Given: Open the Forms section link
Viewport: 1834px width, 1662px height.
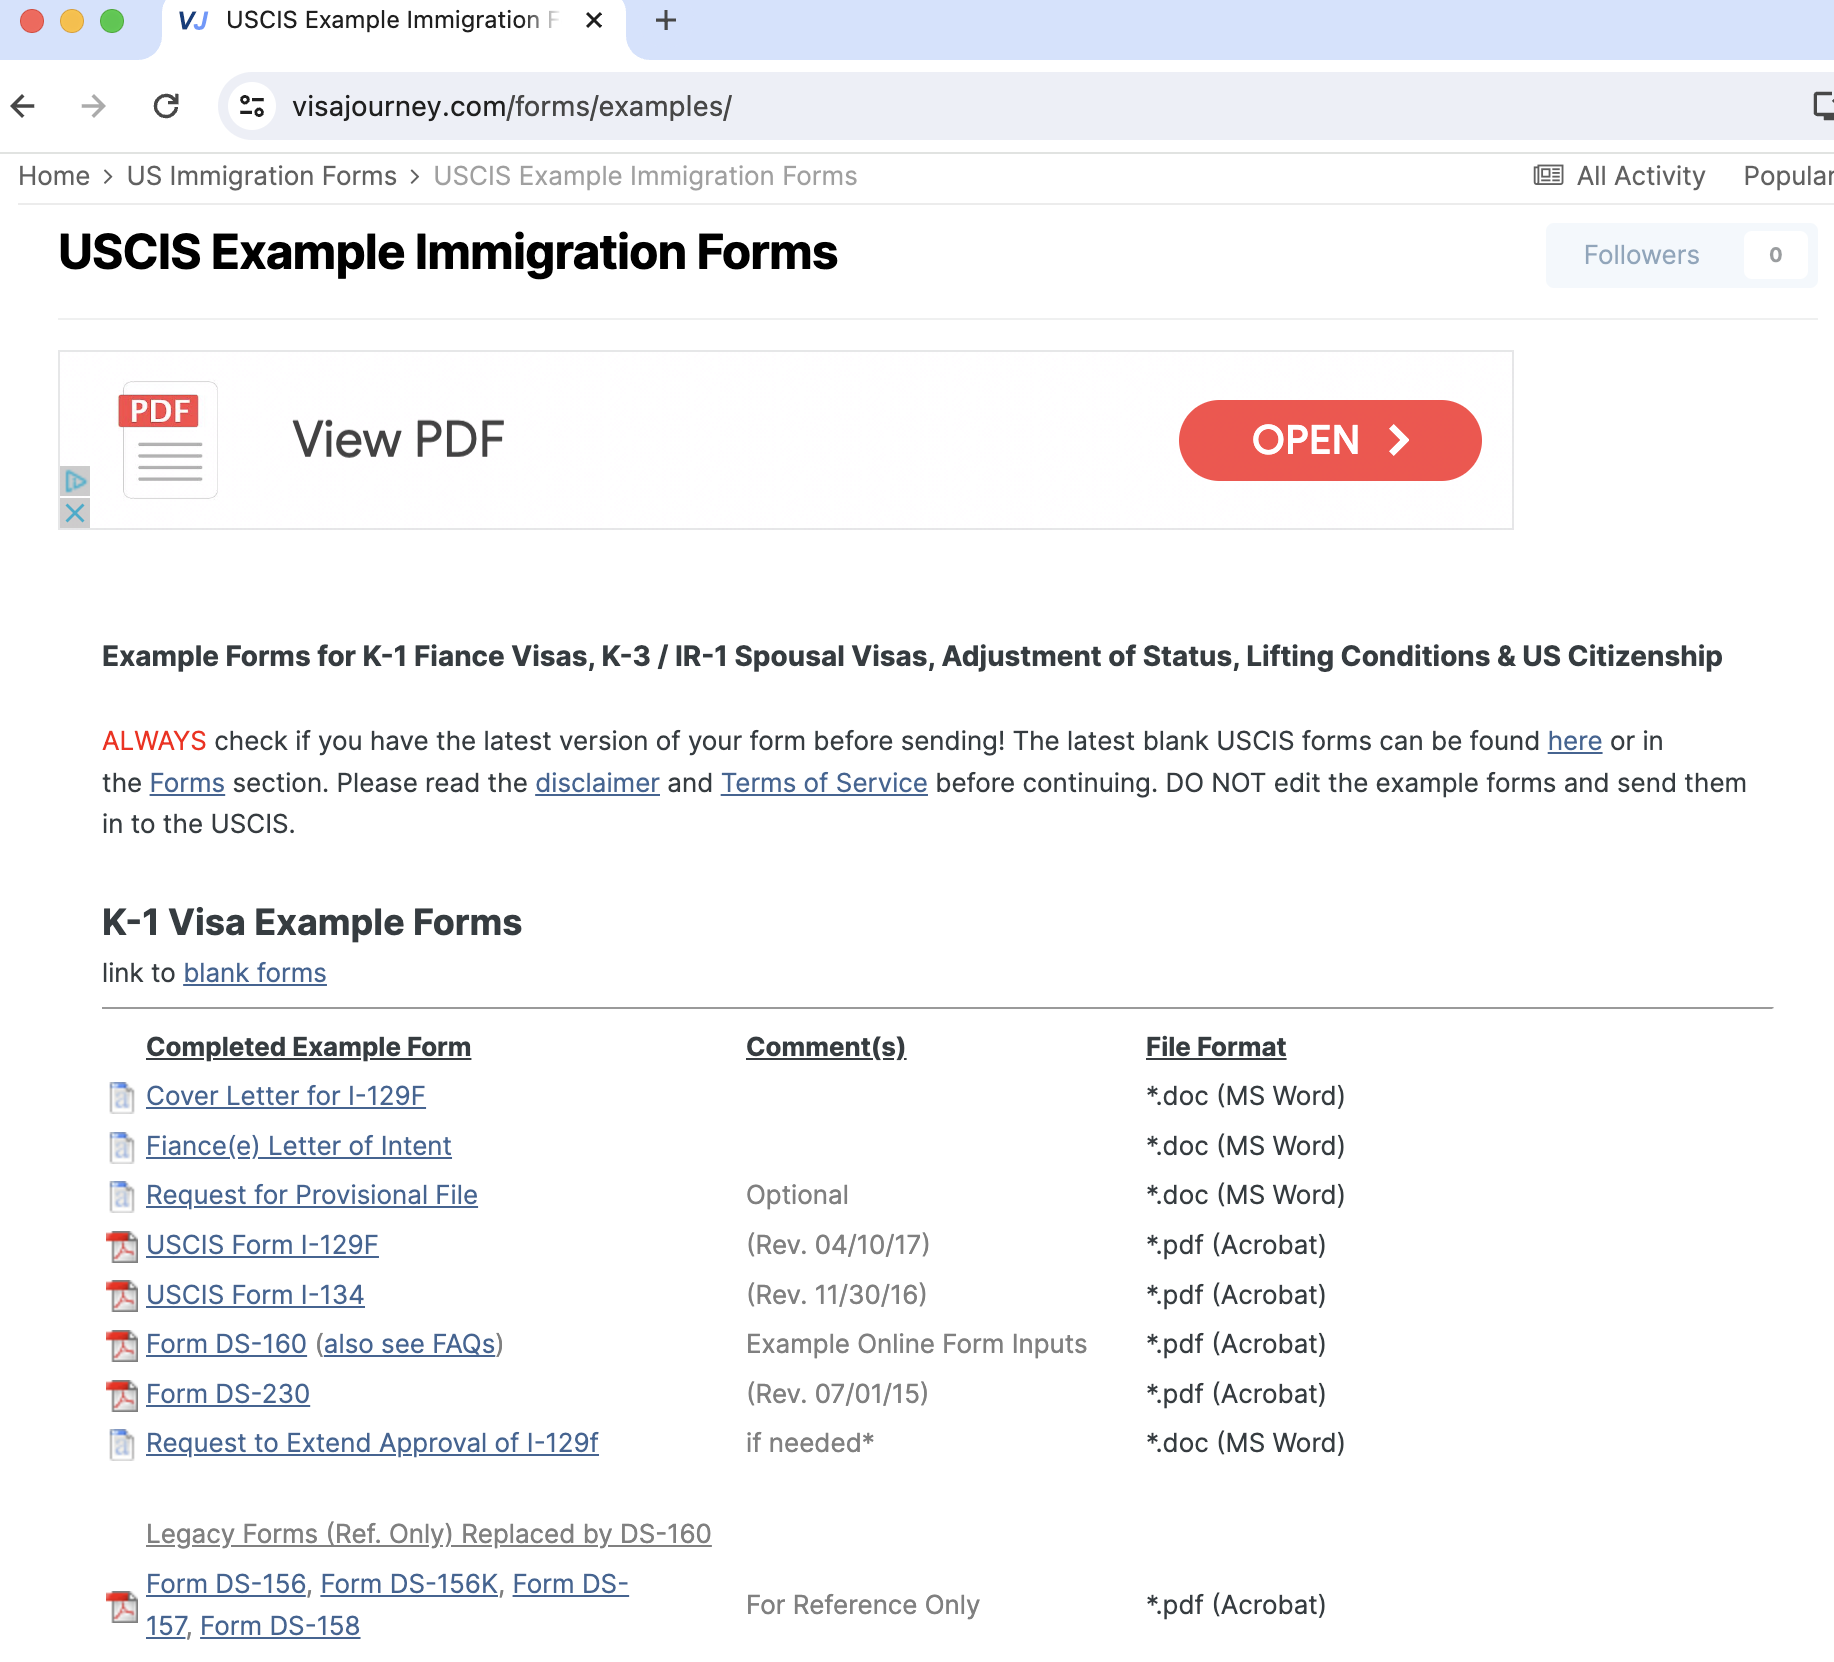Looking at the screenshot, I should (x=187, y=783).
